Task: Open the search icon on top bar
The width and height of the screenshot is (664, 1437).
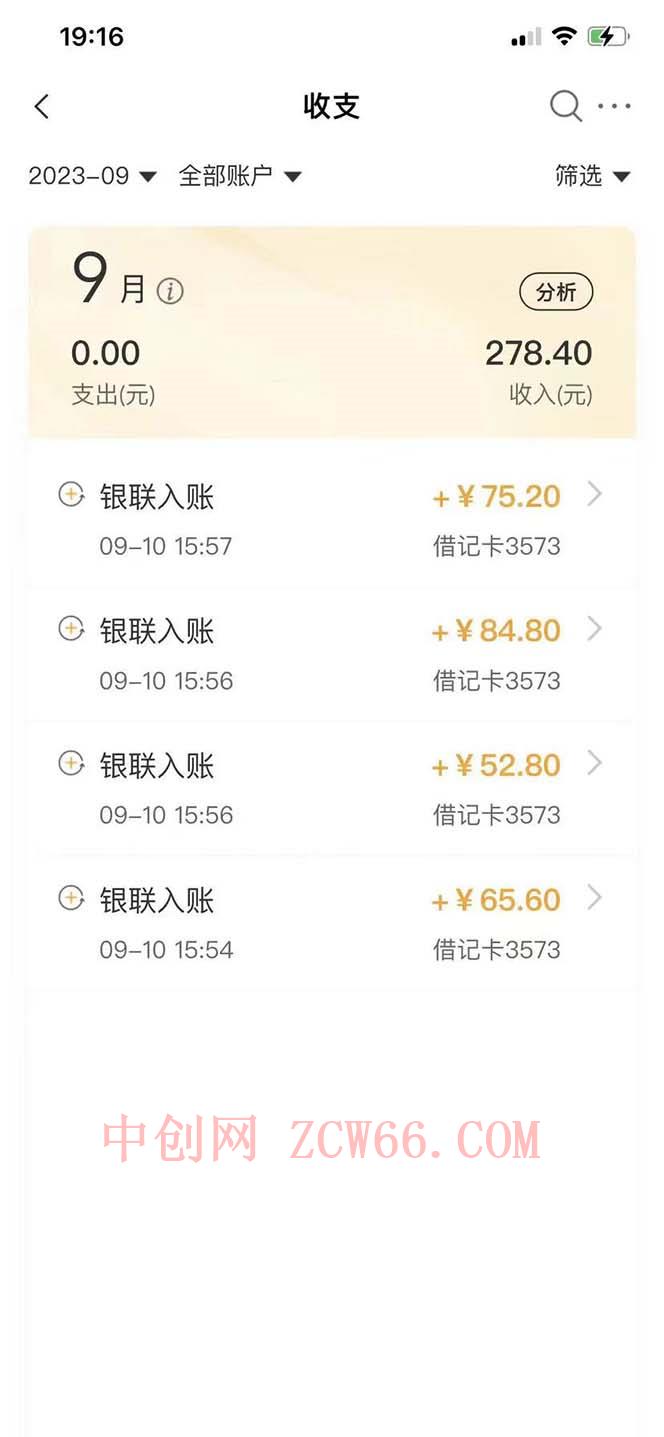Action: click(x=565, y=105)
